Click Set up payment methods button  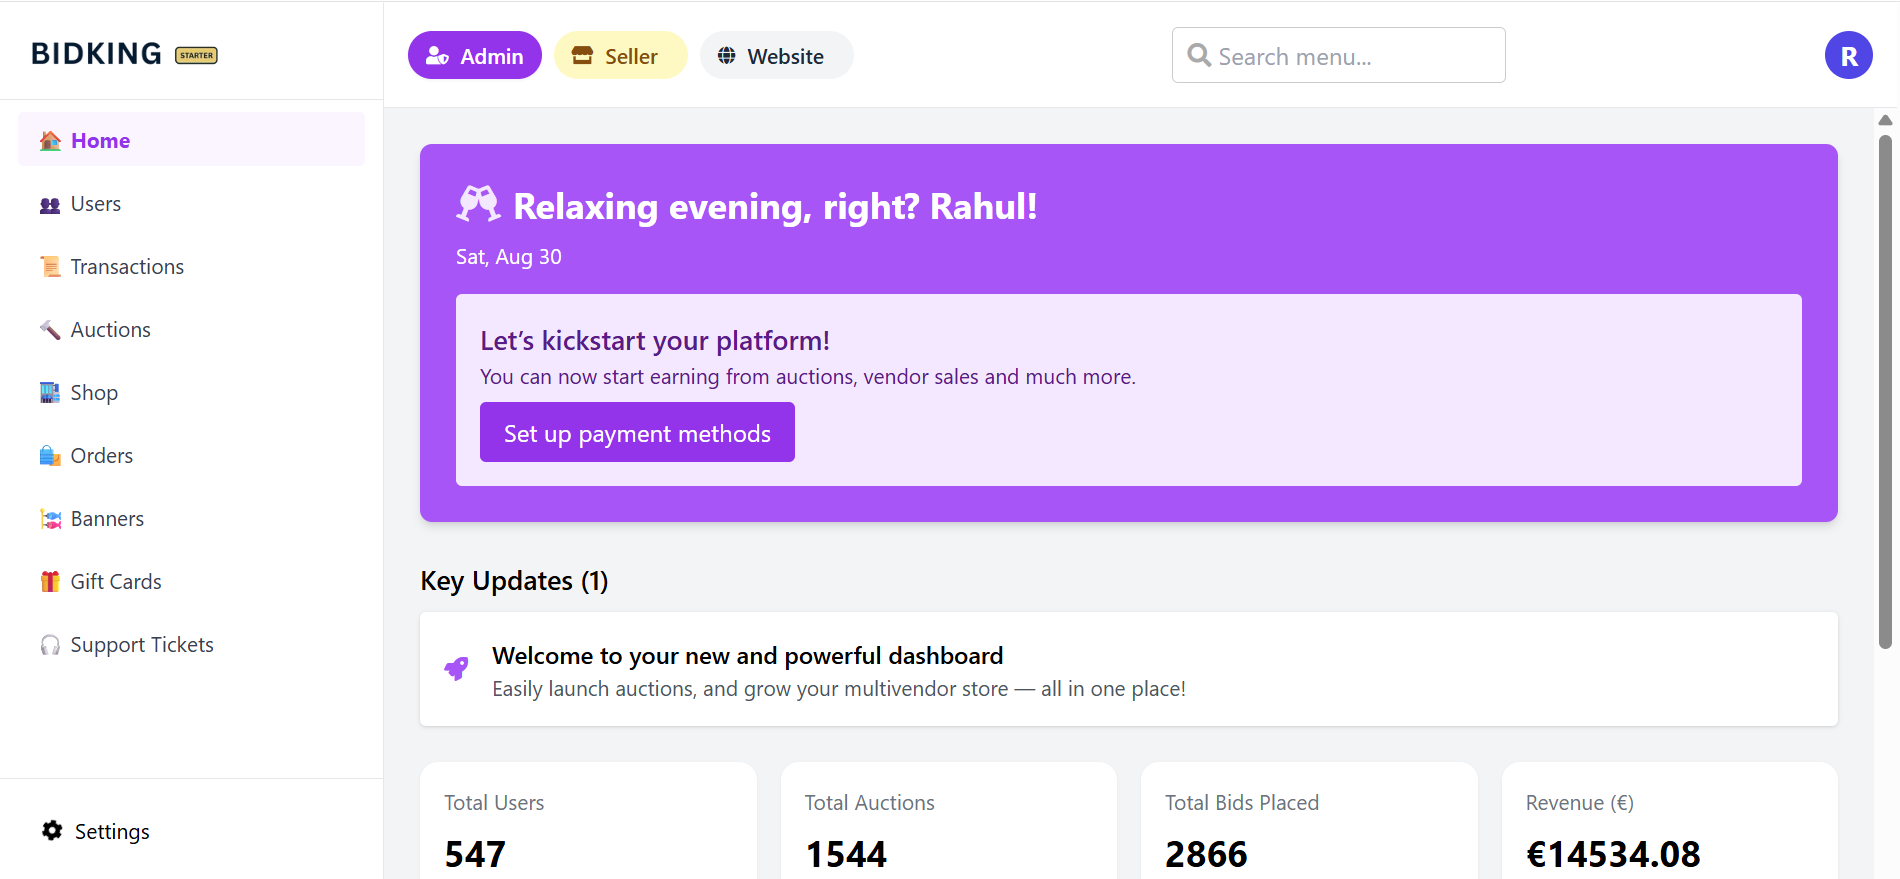[637, 433]
